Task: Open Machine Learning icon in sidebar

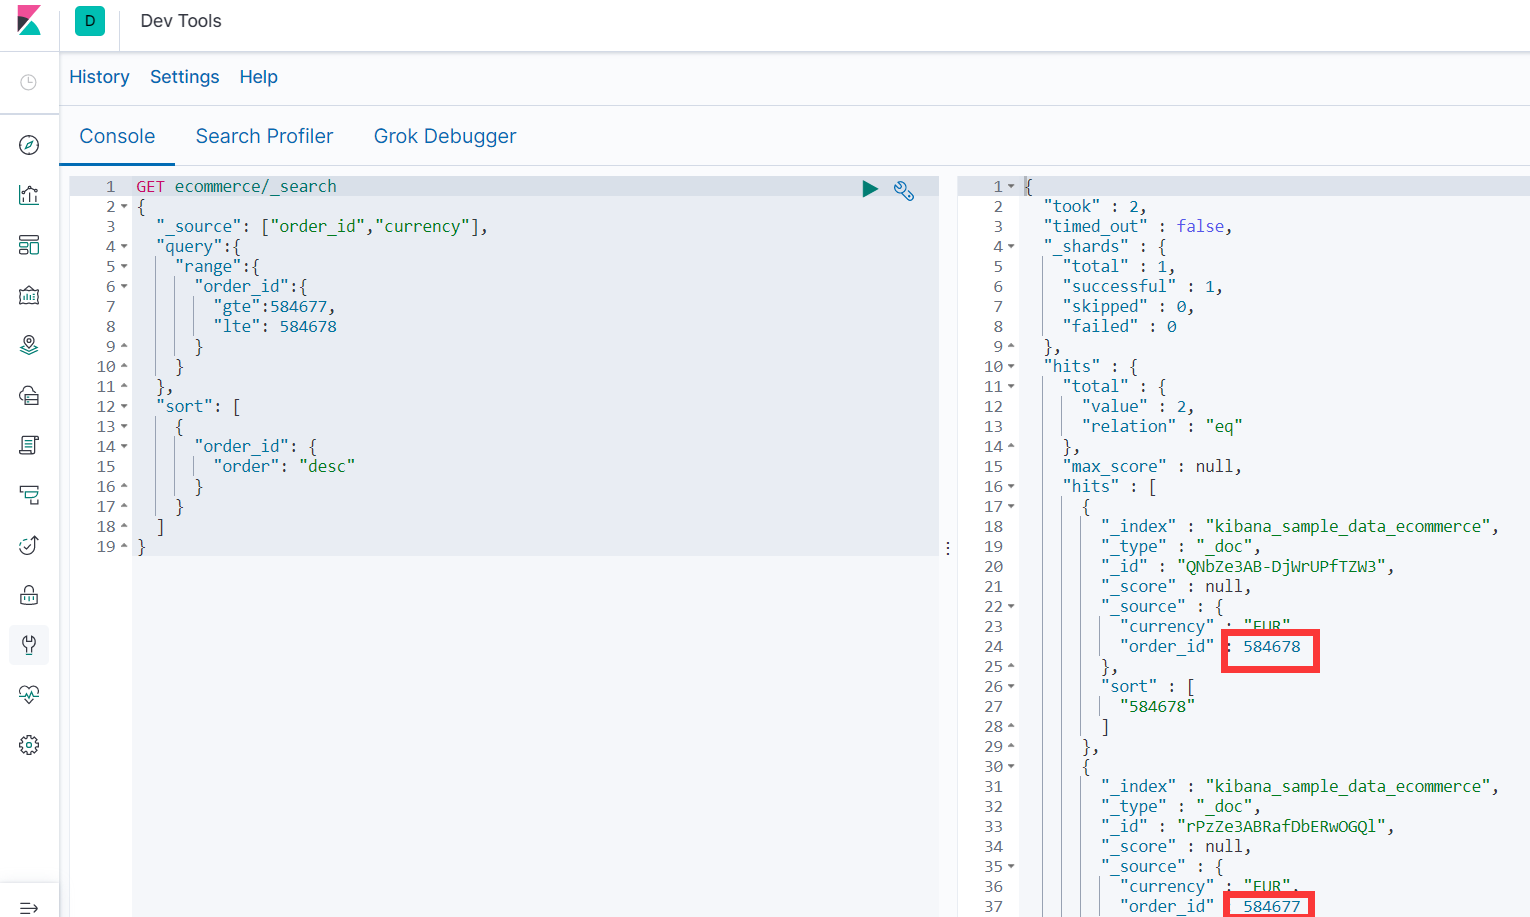Action: (29, 395)
